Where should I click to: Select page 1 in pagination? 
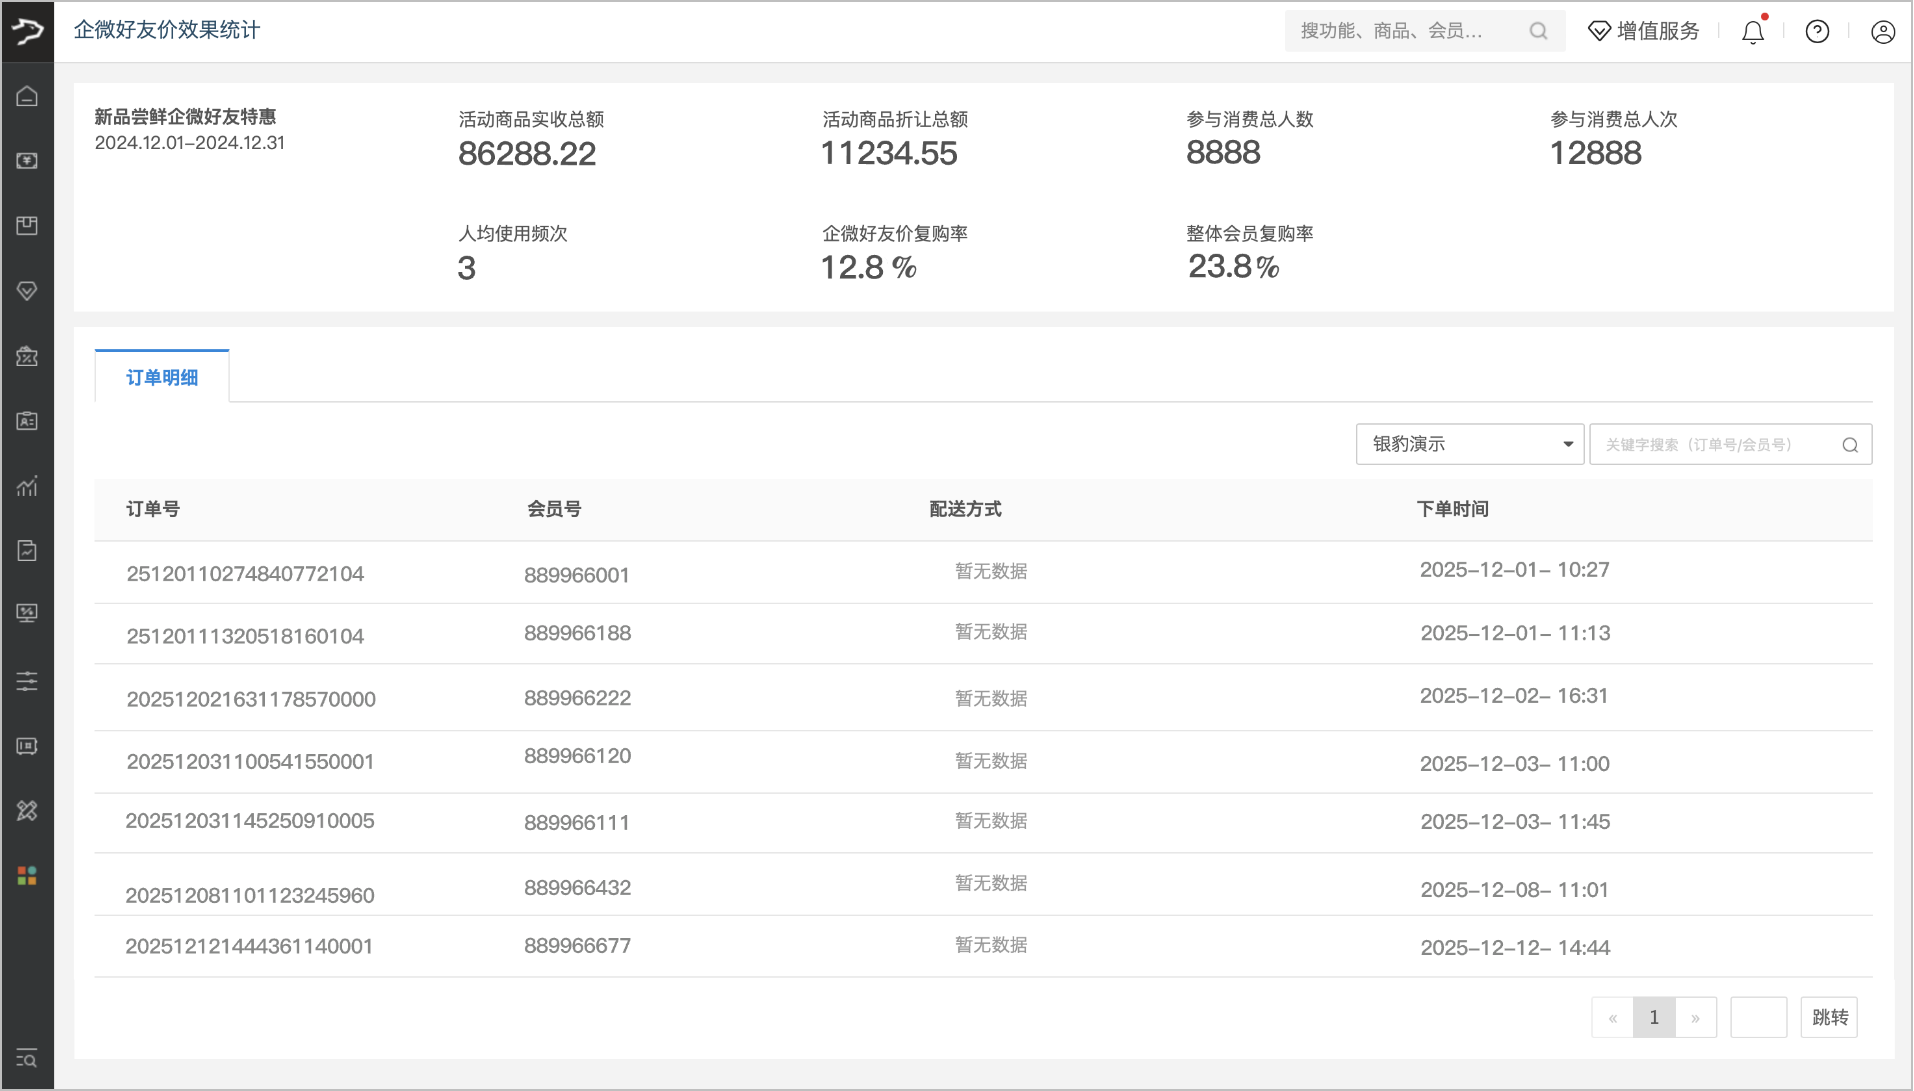point(1654,1017)
